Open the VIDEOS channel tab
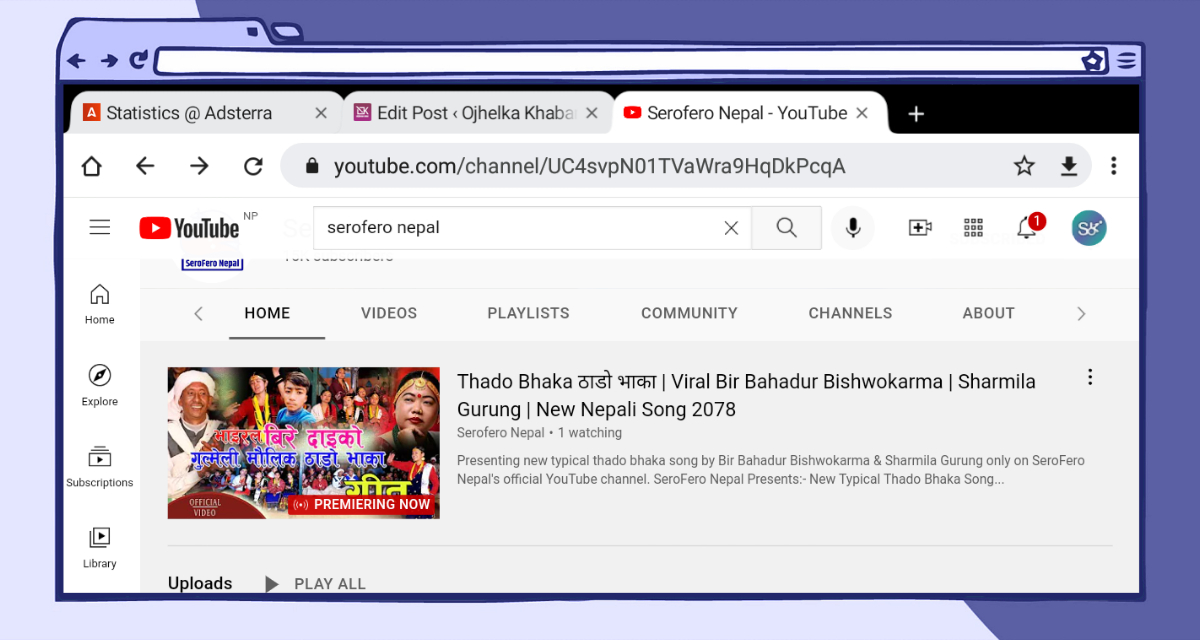This screenshot has height=640, width=1200. [x=389, y=314]
